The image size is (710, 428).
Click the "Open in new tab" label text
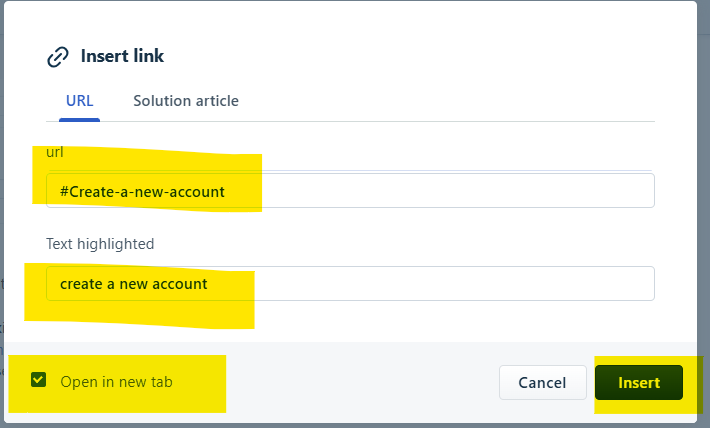[116, 382]
